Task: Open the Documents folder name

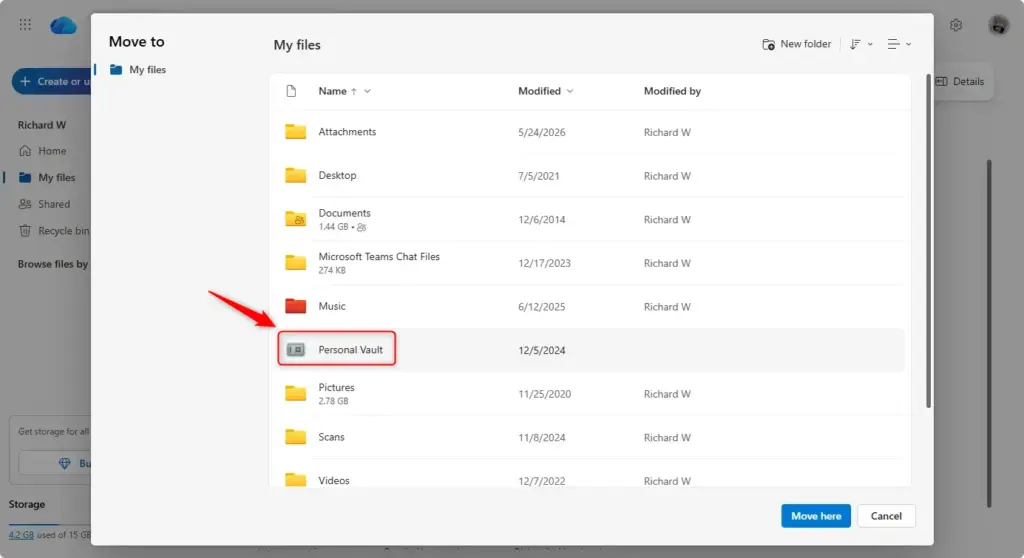Action: click(x=344, y=213)
